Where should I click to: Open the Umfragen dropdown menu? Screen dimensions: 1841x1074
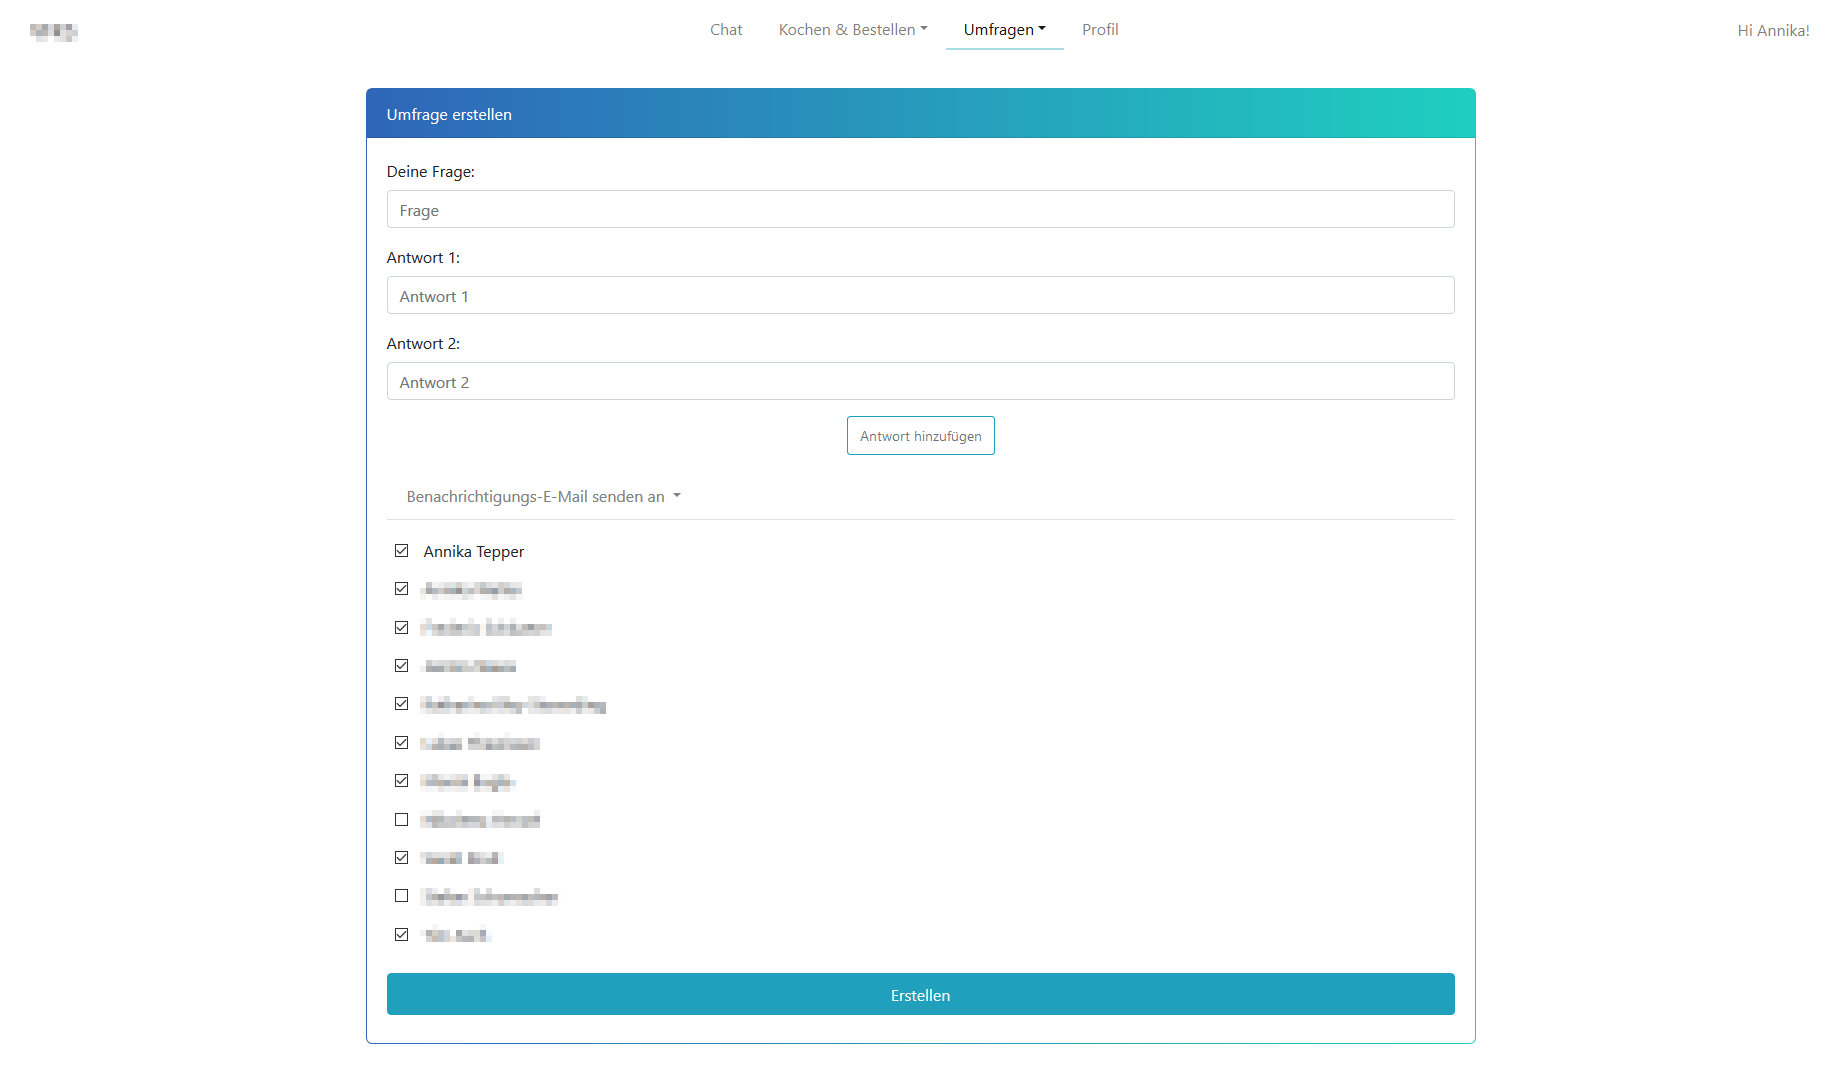click(1004, 30)
